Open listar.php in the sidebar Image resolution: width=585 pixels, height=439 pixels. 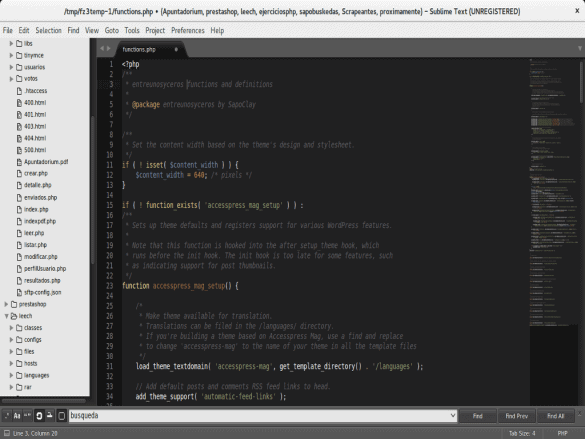click(35, 245)
